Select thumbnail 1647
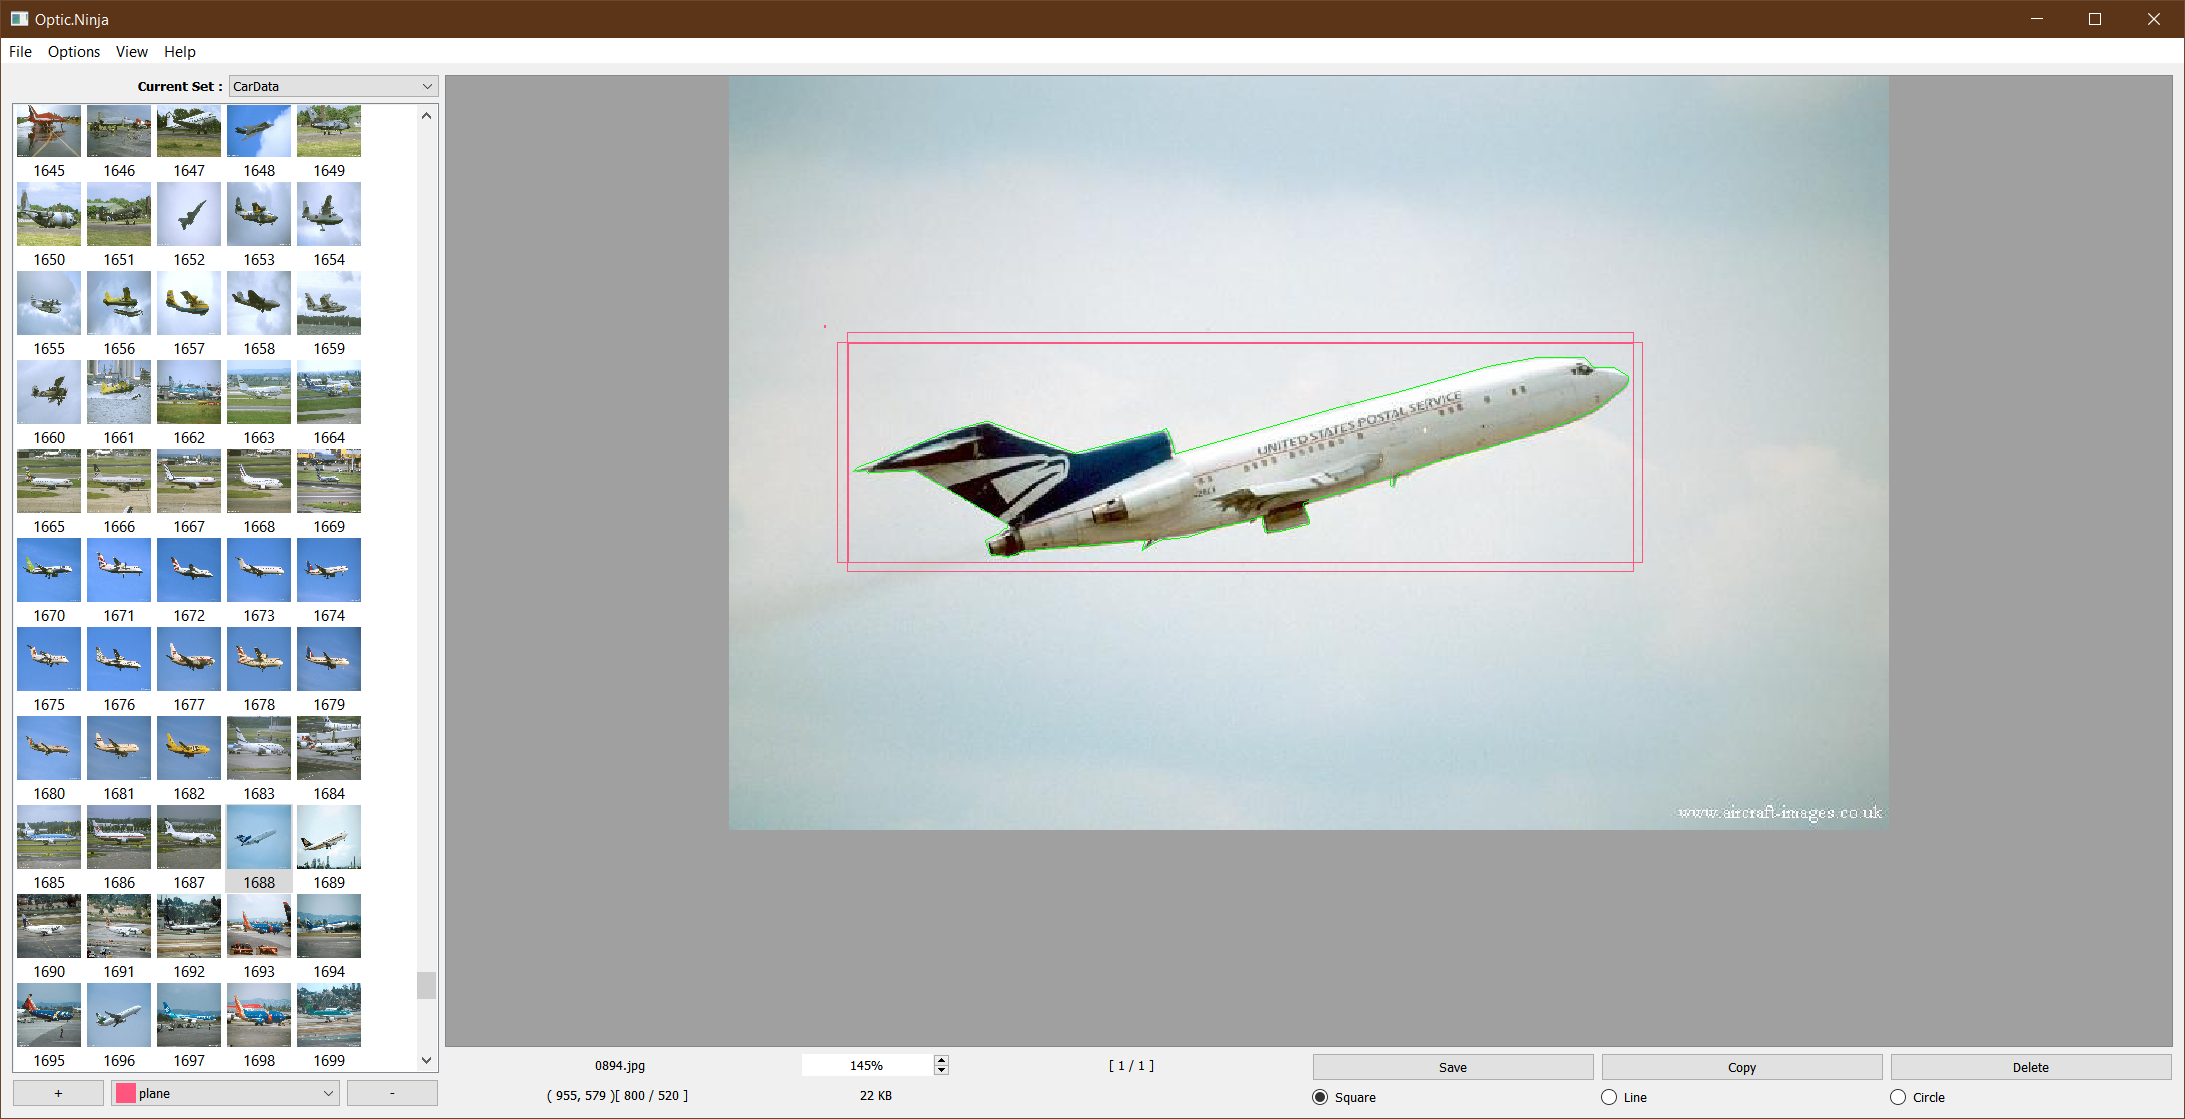Screen dimensions: 2185x1119 click(189, 131)
